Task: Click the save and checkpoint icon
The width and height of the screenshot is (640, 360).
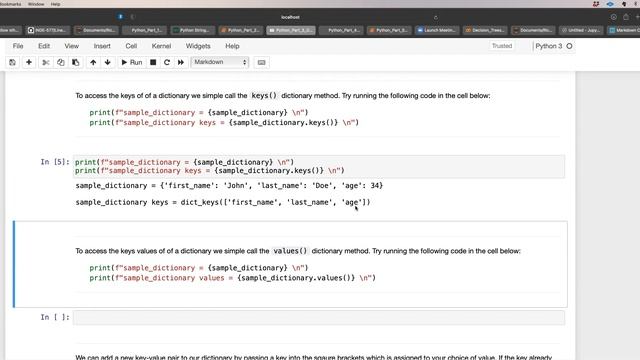Action: [12, 62]
